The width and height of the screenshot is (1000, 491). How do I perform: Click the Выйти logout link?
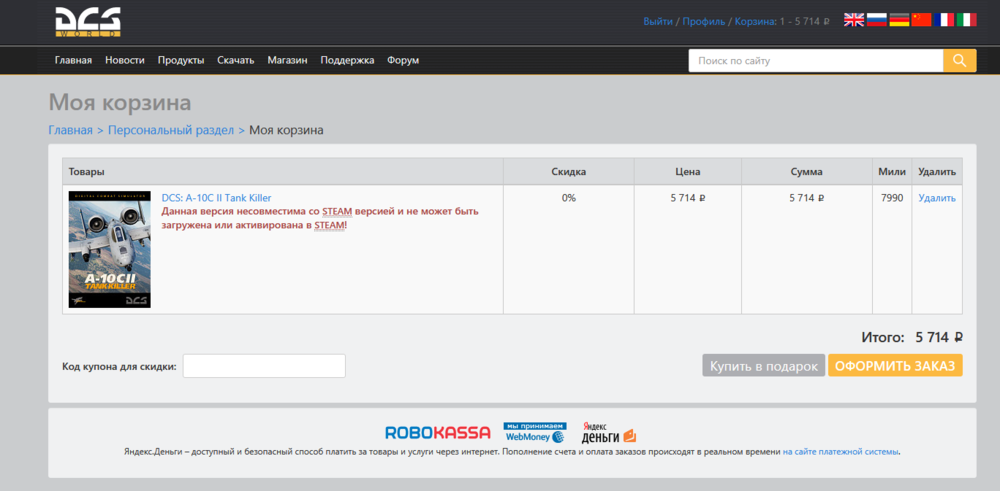click(658, 21)
